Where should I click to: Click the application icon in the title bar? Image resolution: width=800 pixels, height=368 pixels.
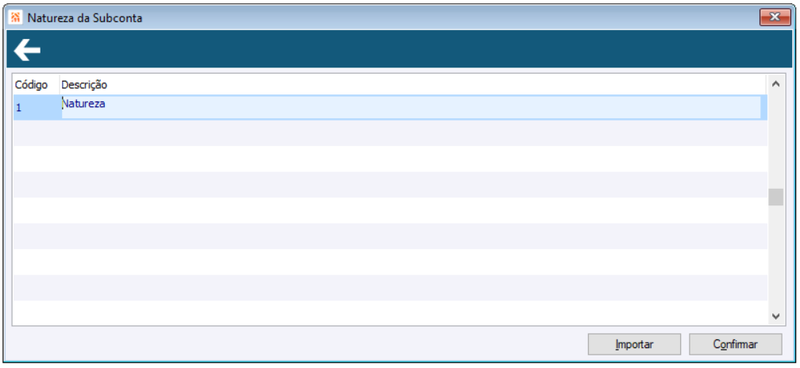tap(16, 18)
